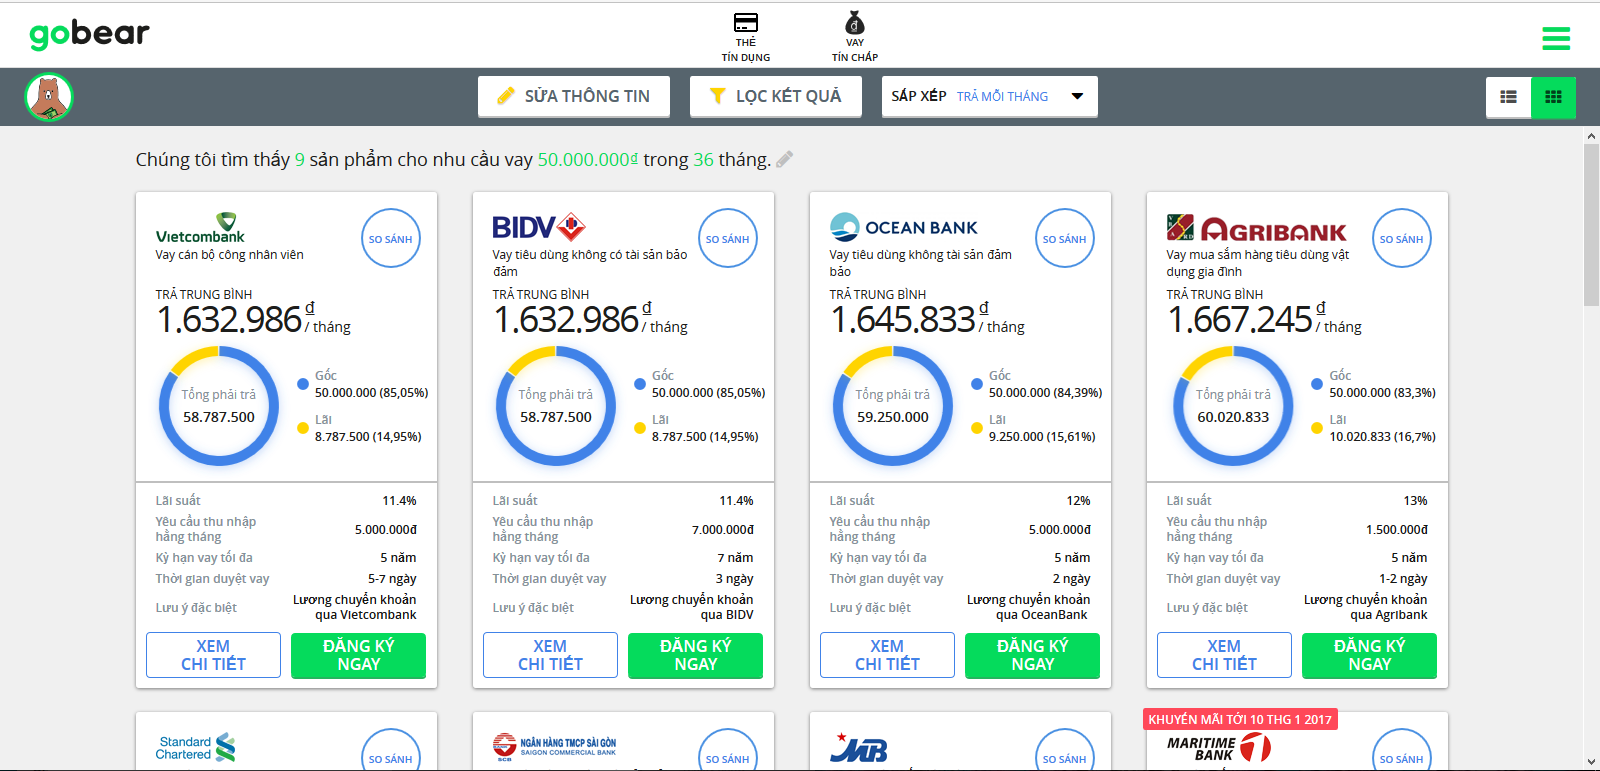Click the pencil edit icon beside loan summary
The image size is (1600, 771).
(x=785, y=159)
